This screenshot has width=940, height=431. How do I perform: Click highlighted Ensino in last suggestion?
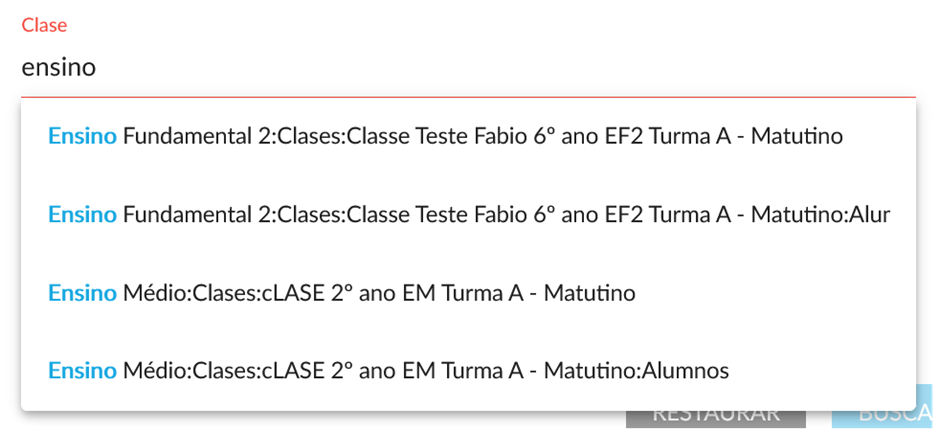[82, 371]
